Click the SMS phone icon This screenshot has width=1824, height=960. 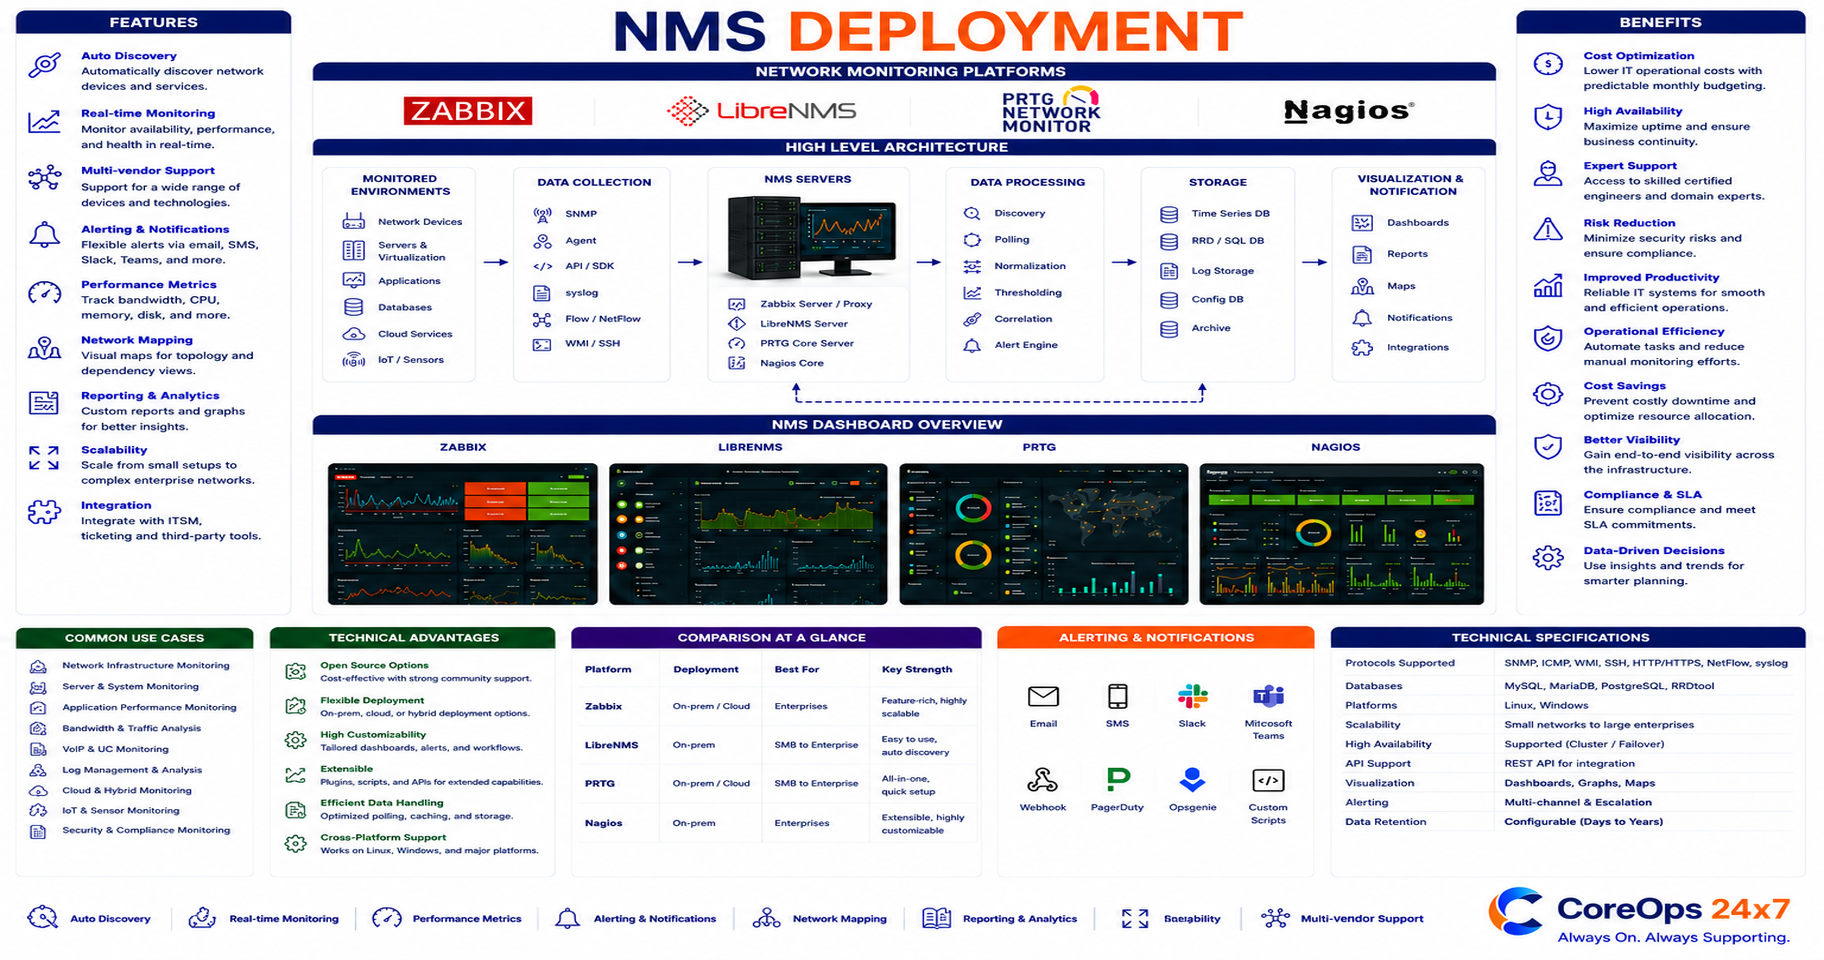coord(1117,696)
